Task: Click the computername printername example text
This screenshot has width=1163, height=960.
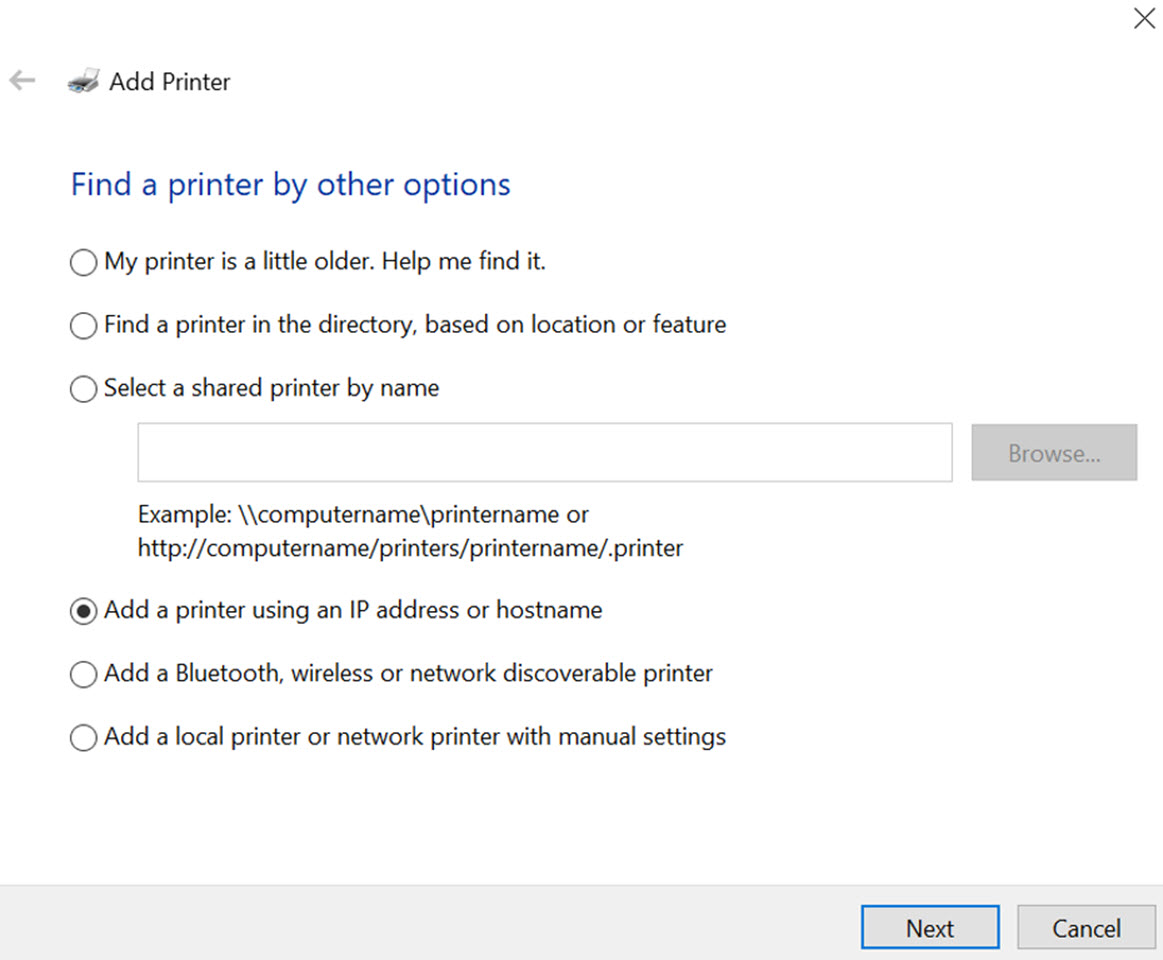Action: (362, 514)
